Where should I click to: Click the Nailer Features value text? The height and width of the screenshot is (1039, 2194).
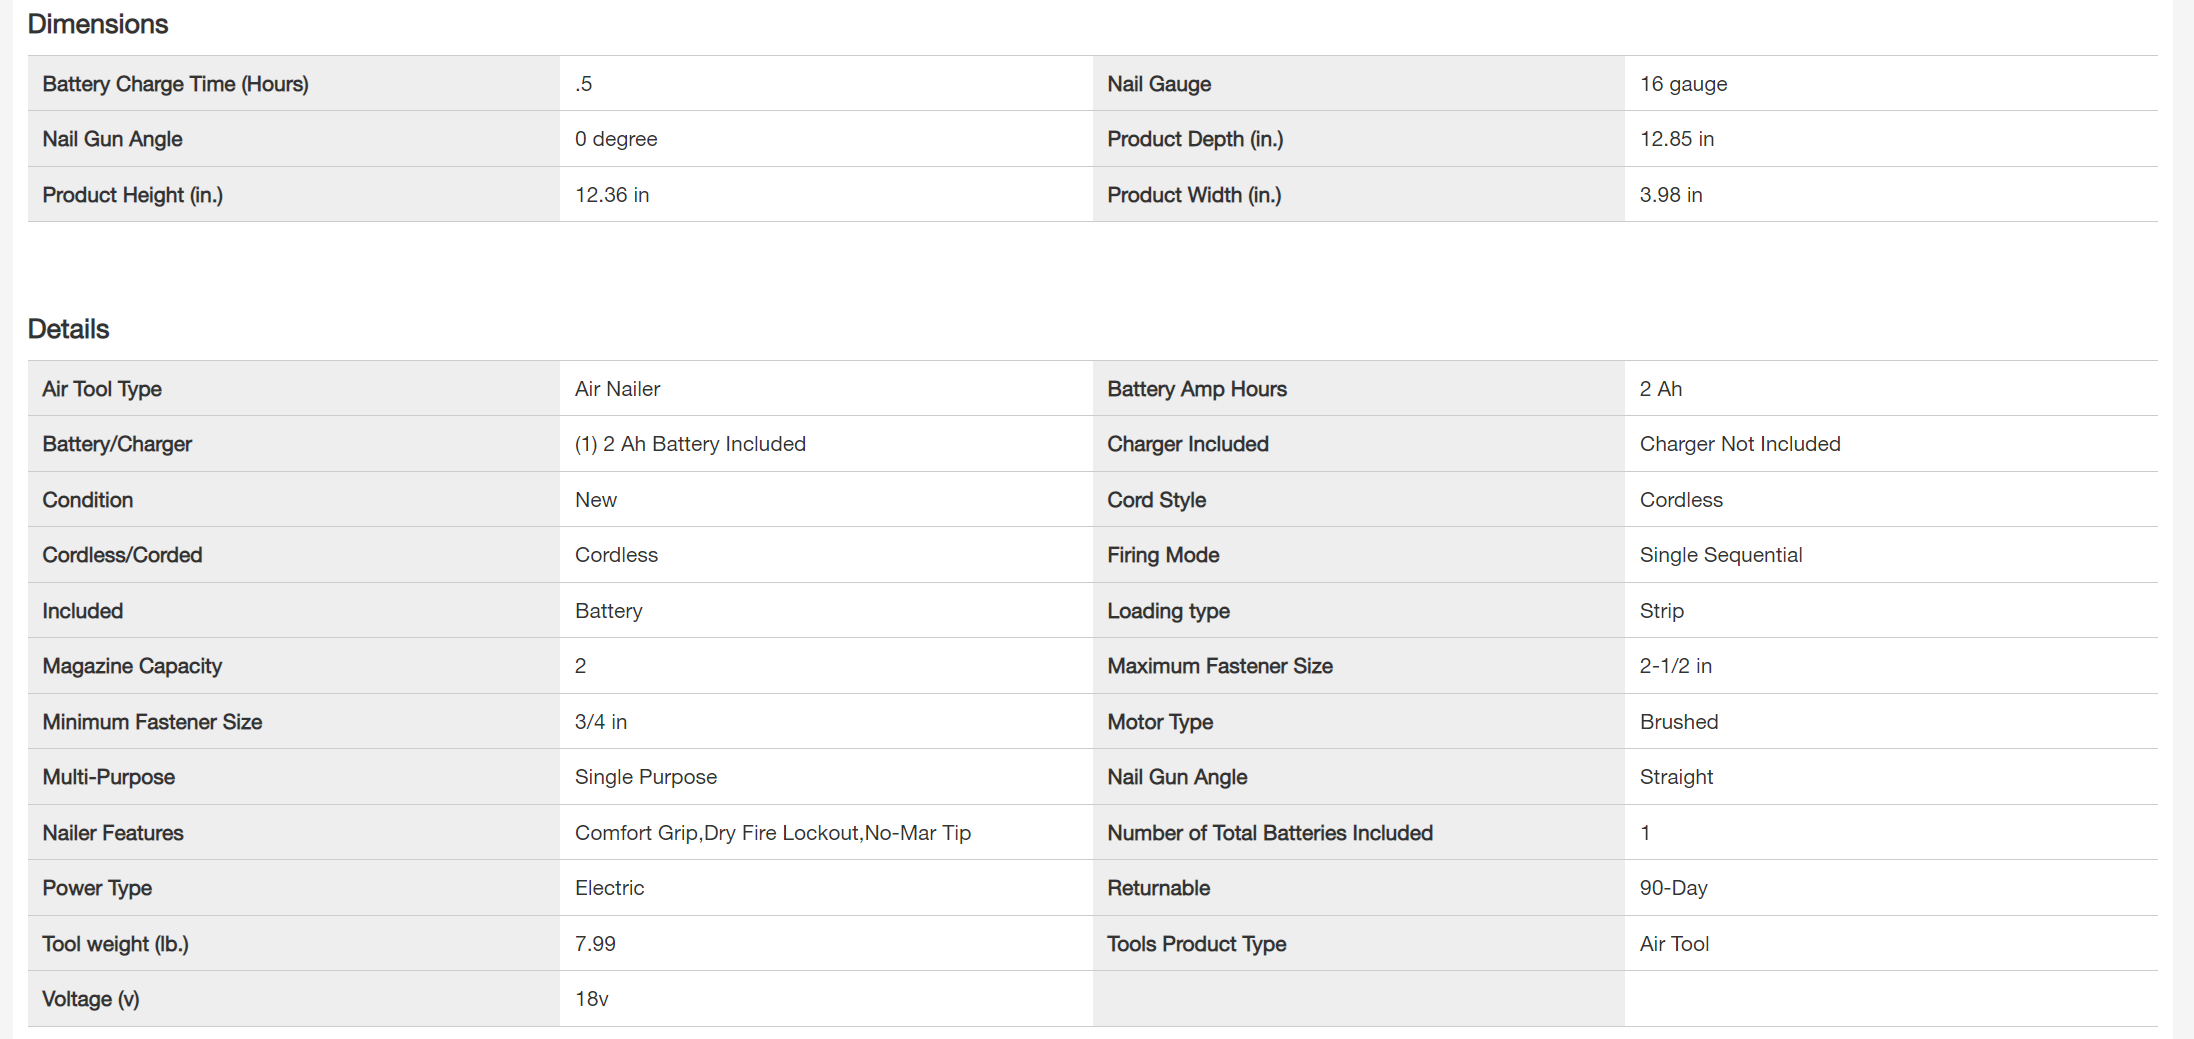coord(773,833)
